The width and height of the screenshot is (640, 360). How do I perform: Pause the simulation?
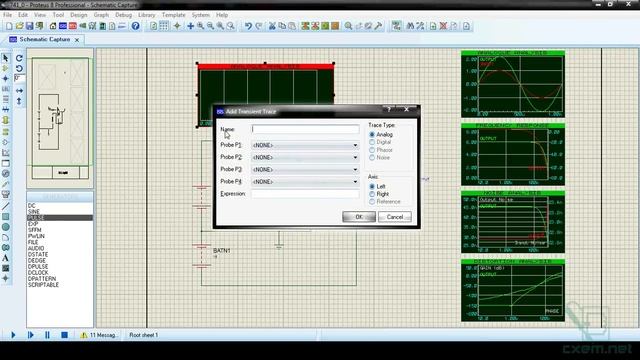47,335
